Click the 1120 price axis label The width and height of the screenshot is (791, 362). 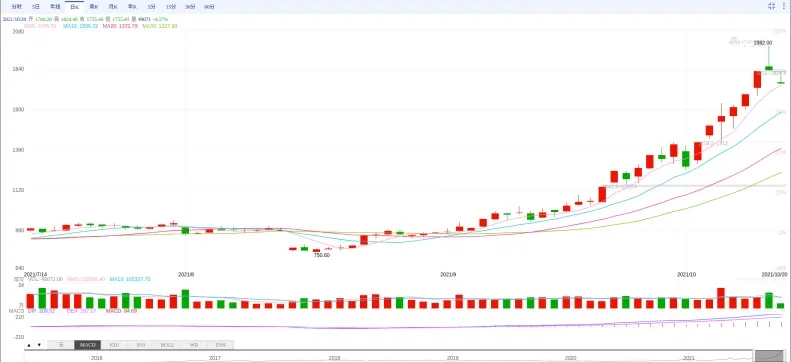pyautogui.click(x=19, y=190)
